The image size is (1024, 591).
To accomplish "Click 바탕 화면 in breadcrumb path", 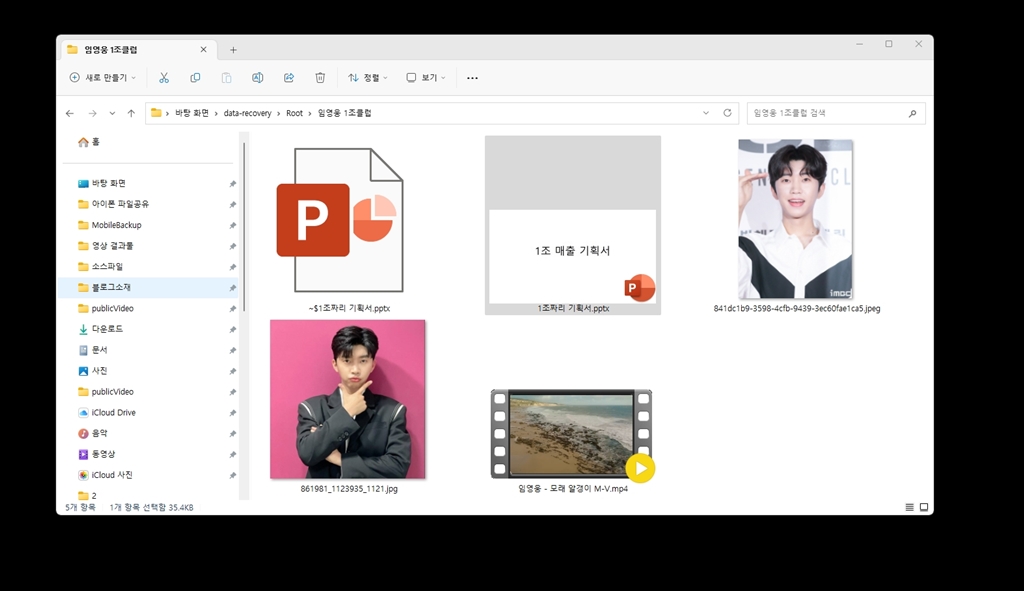I will 191,113.
